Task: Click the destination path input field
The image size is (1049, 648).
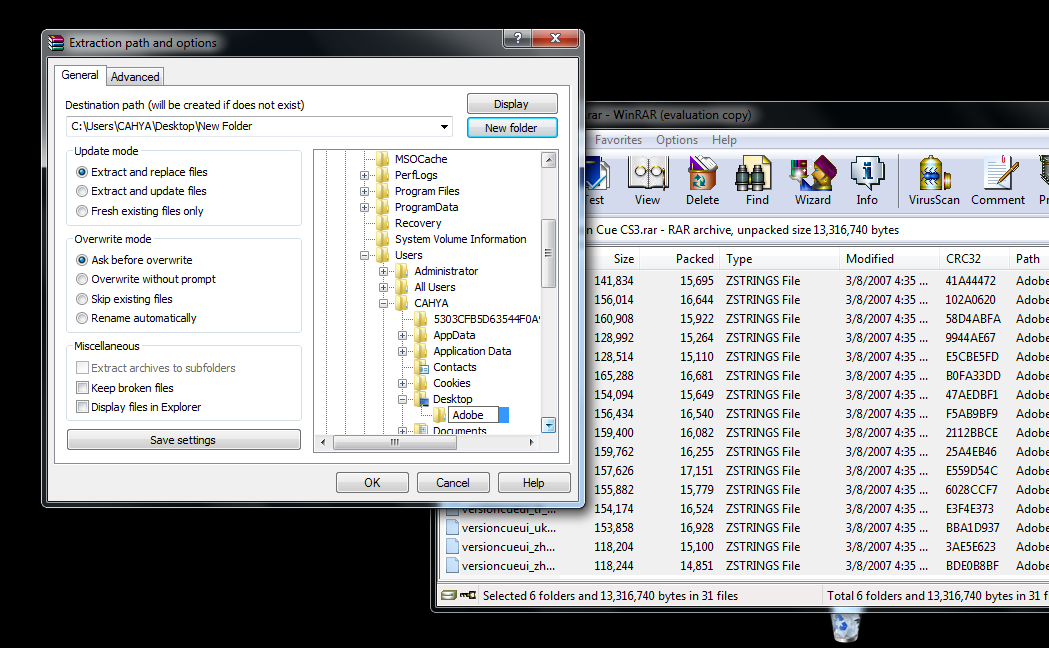Action: (259, 126)
